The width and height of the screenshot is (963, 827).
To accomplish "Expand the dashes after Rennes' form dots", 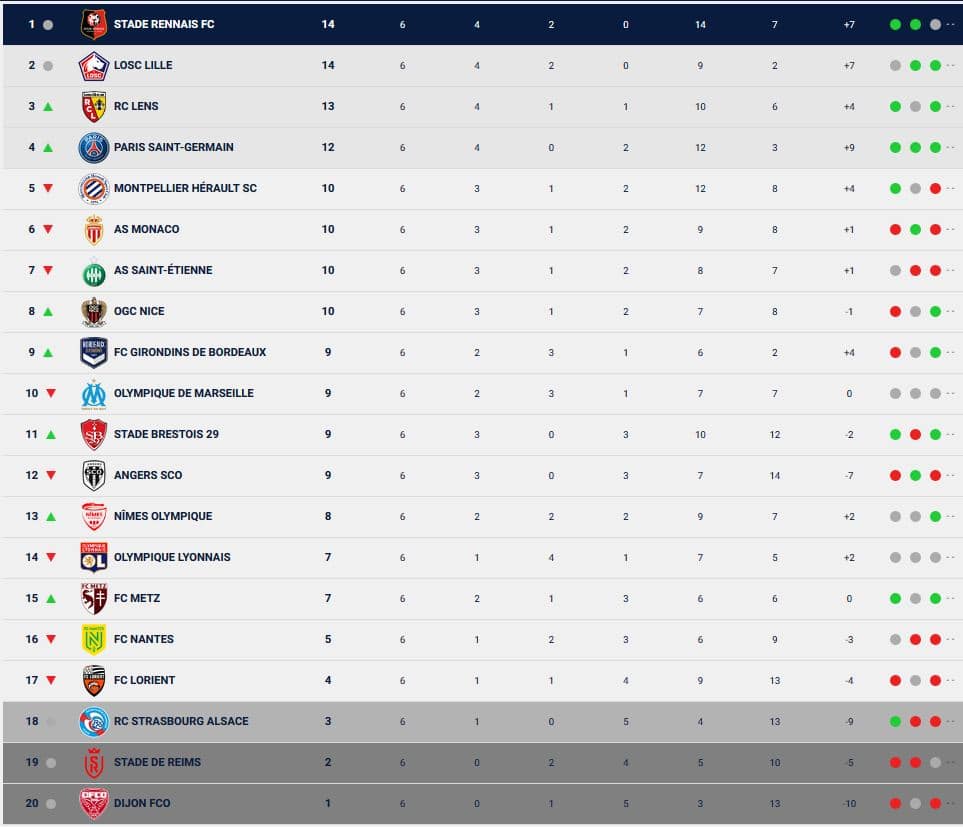I will [951, 25].
